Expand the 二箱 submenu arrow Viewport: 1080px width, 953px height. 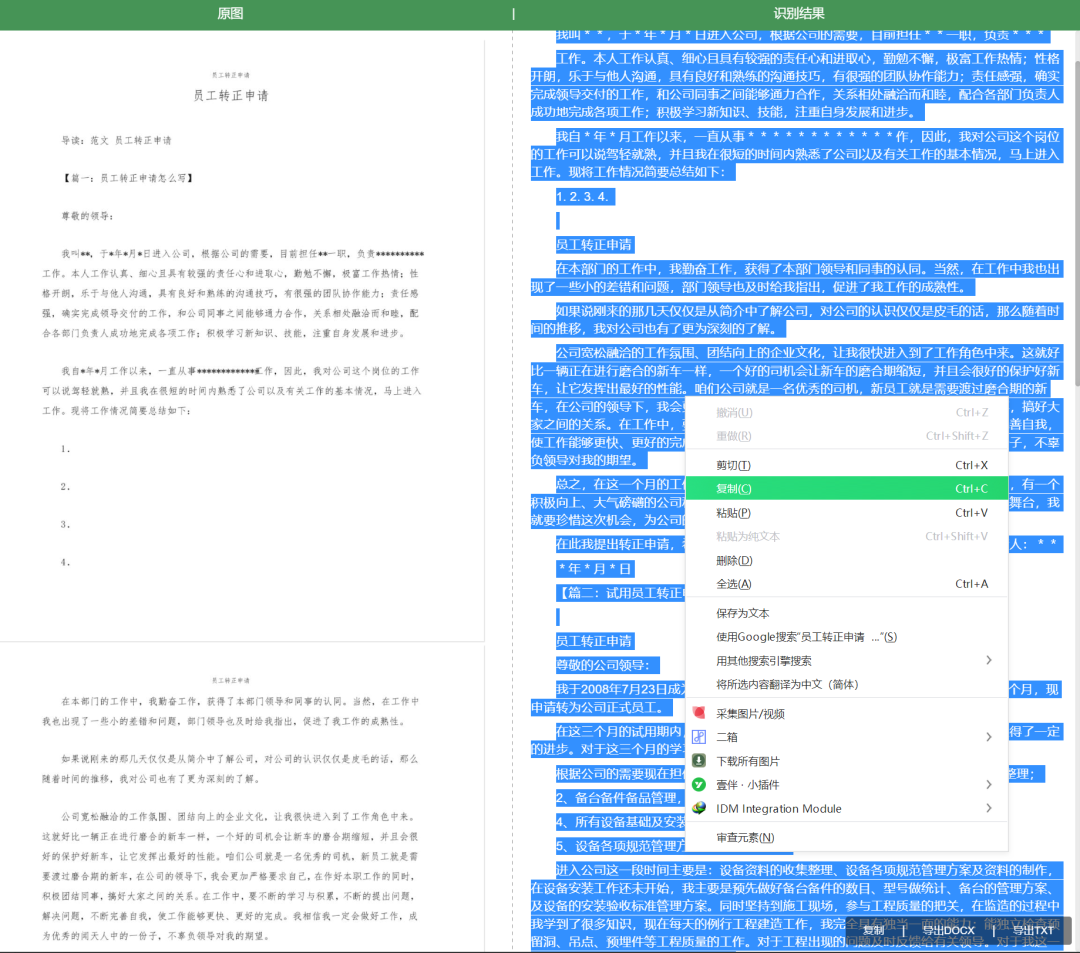point(988,737)
